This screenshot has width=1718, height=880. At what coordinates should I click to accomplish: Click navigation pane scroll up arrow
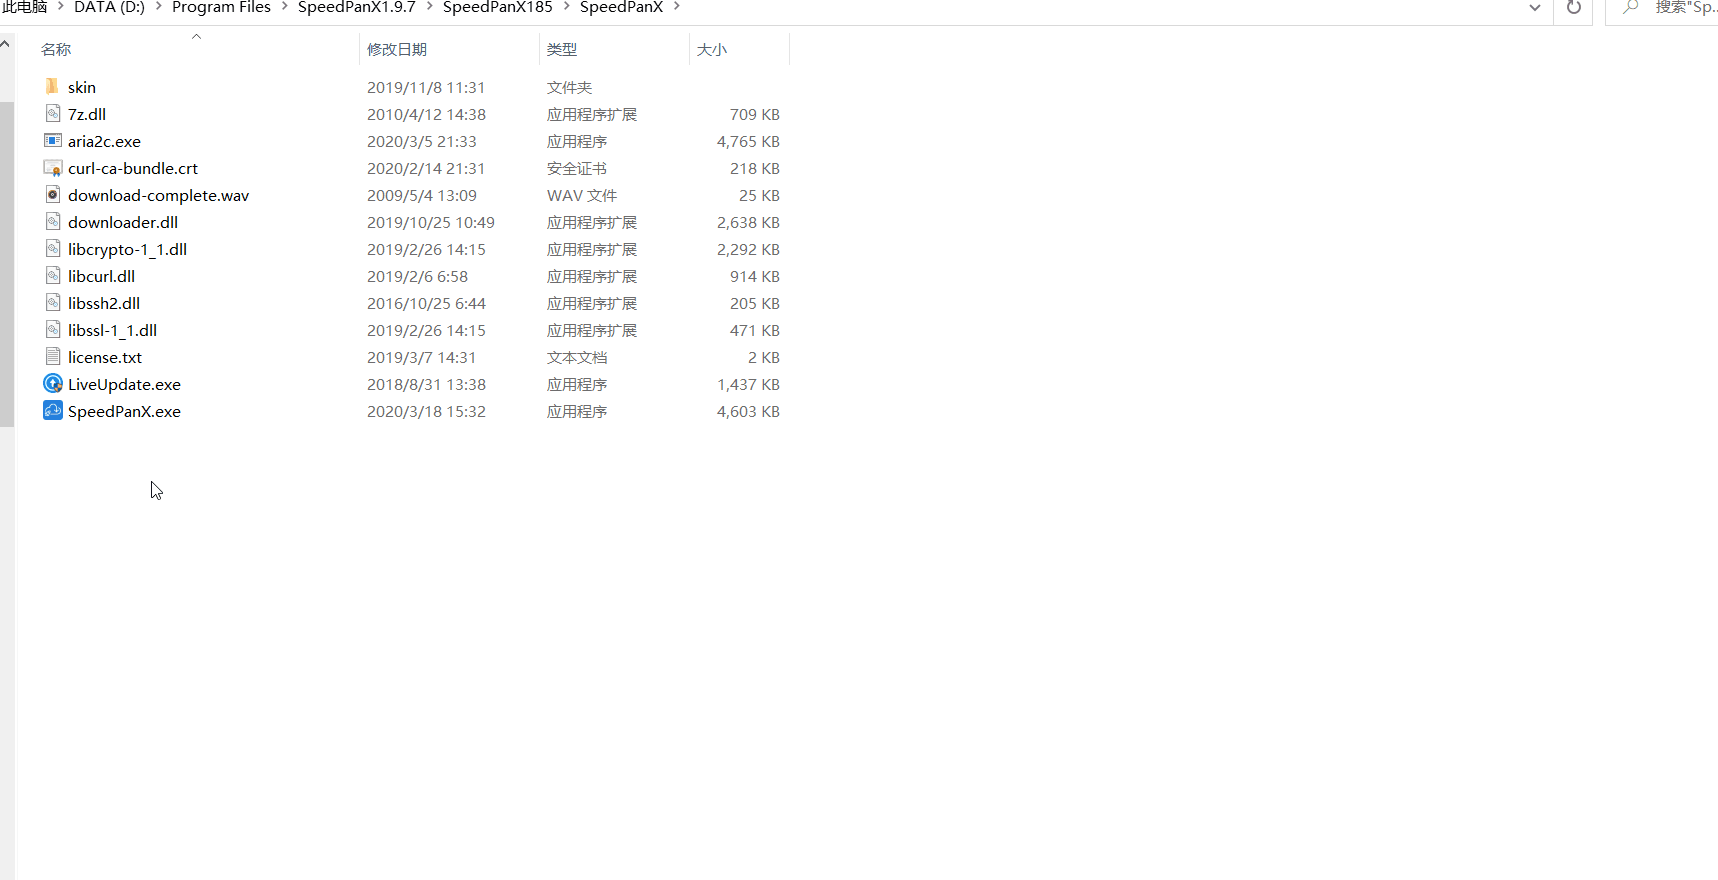[6, 44]
